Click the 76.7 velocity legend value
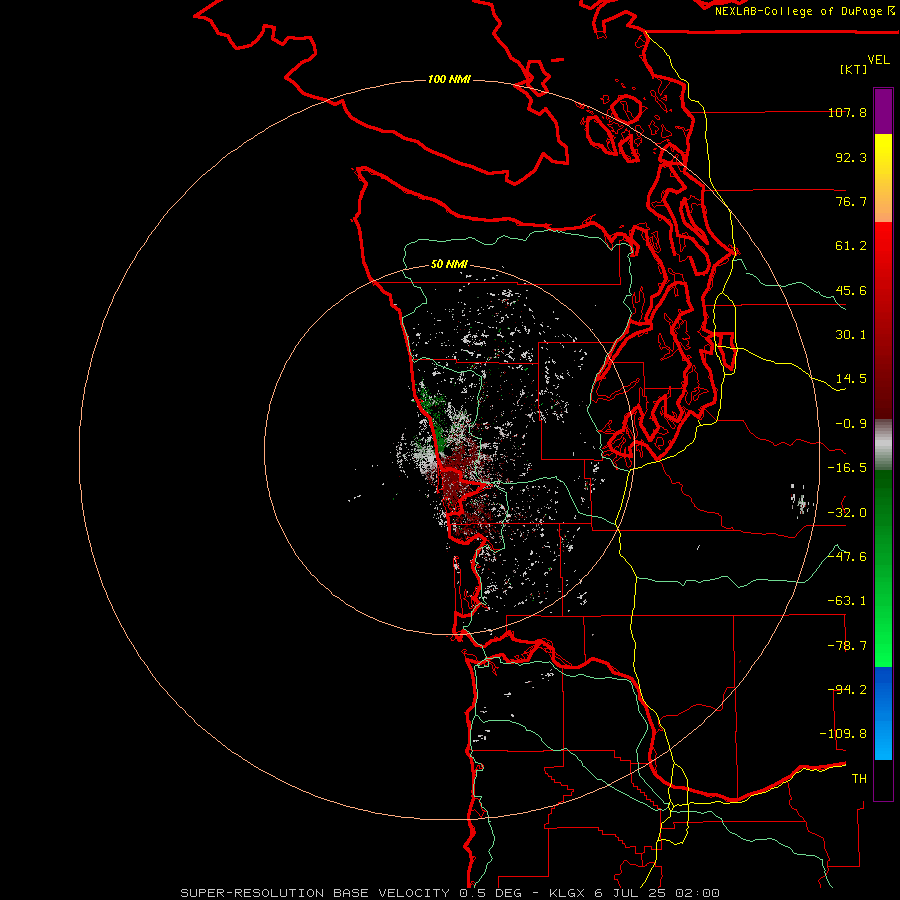 tap(851, 201)
